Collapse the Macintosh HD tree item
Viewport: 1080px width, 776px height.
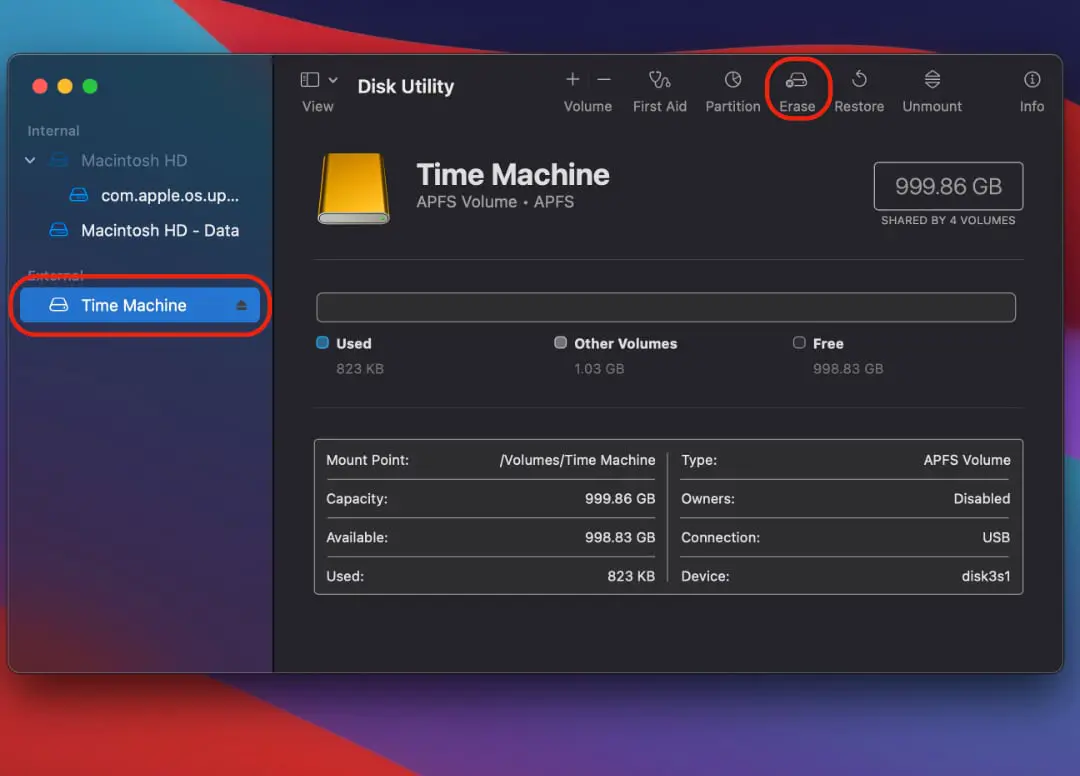click(x=29, y=160)
